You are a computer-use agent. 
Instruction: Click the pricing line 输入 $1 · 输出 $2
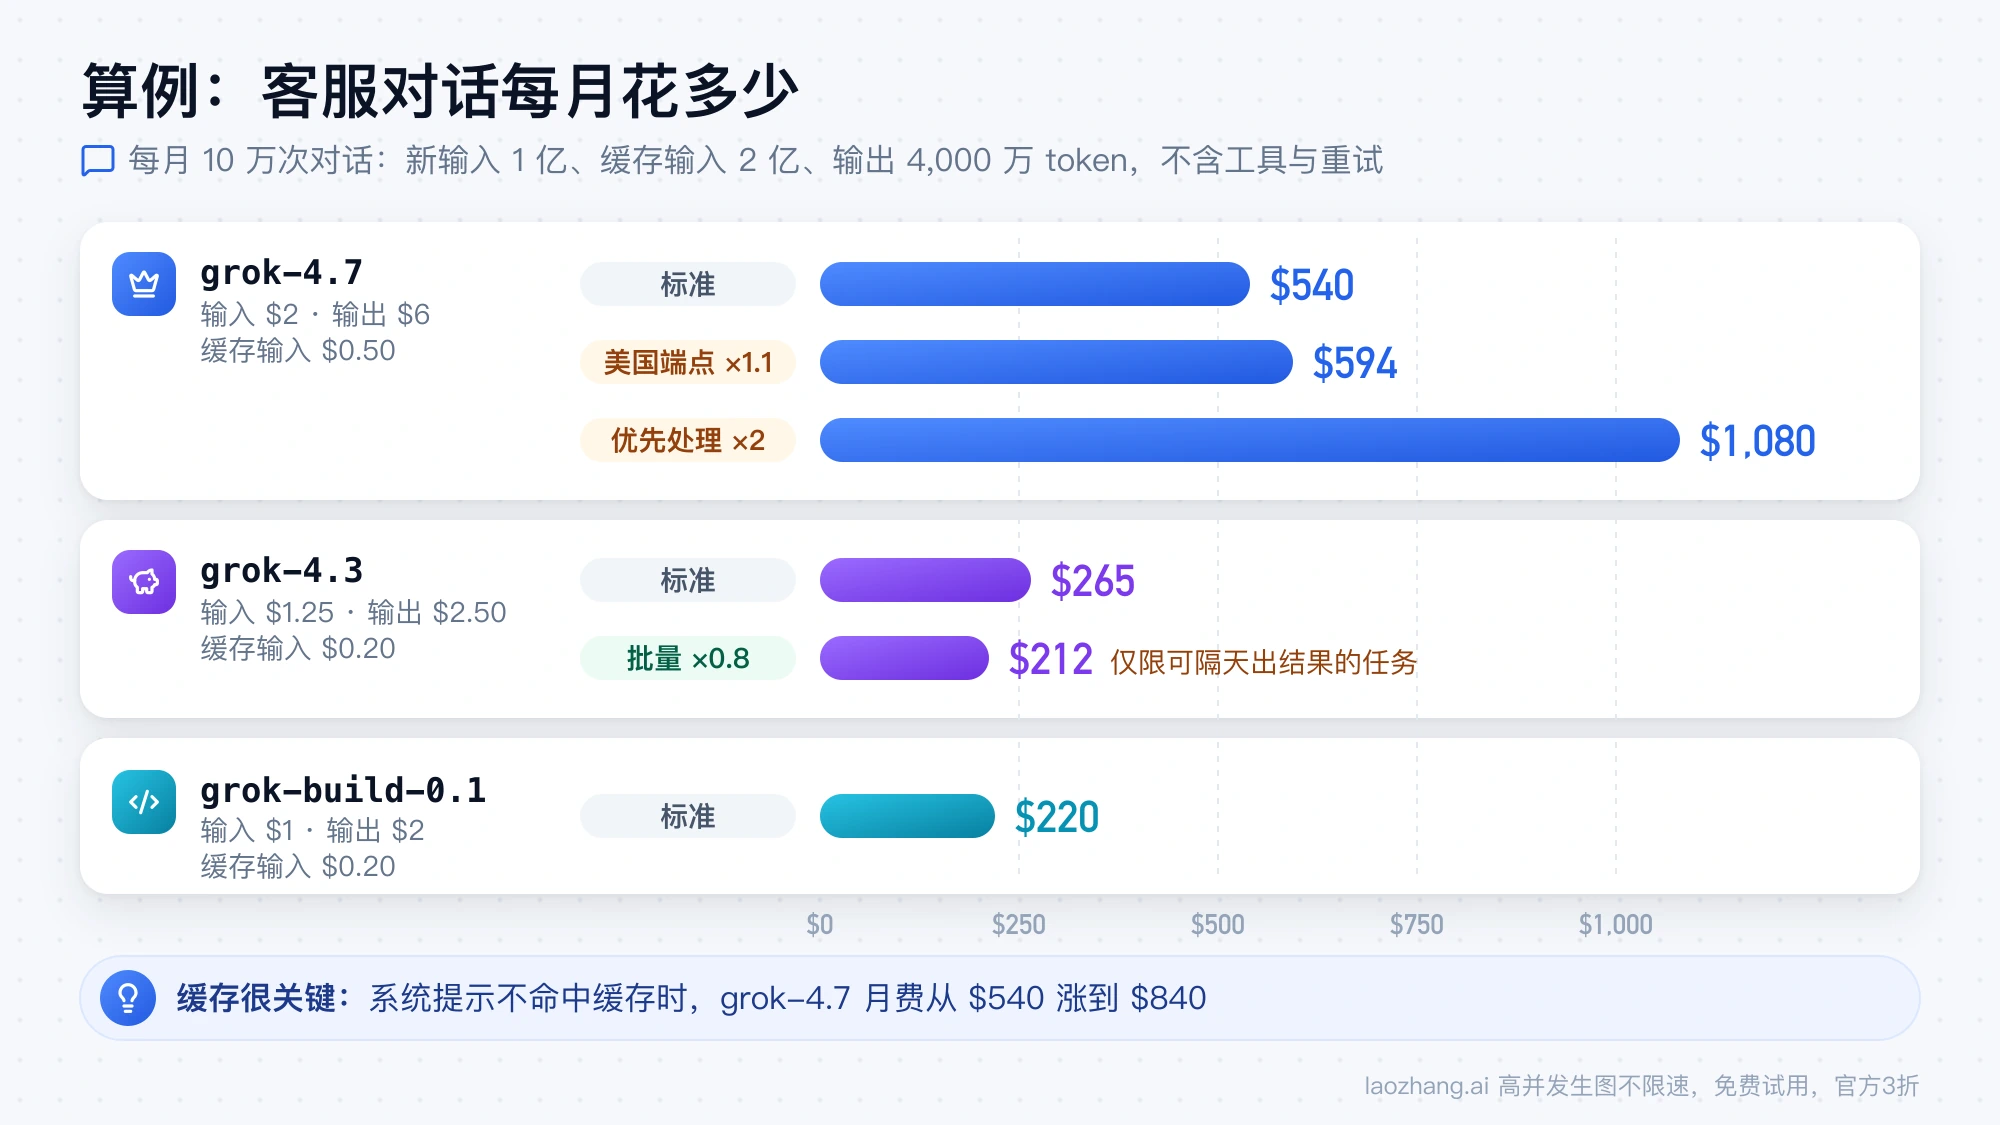[312, 830]
